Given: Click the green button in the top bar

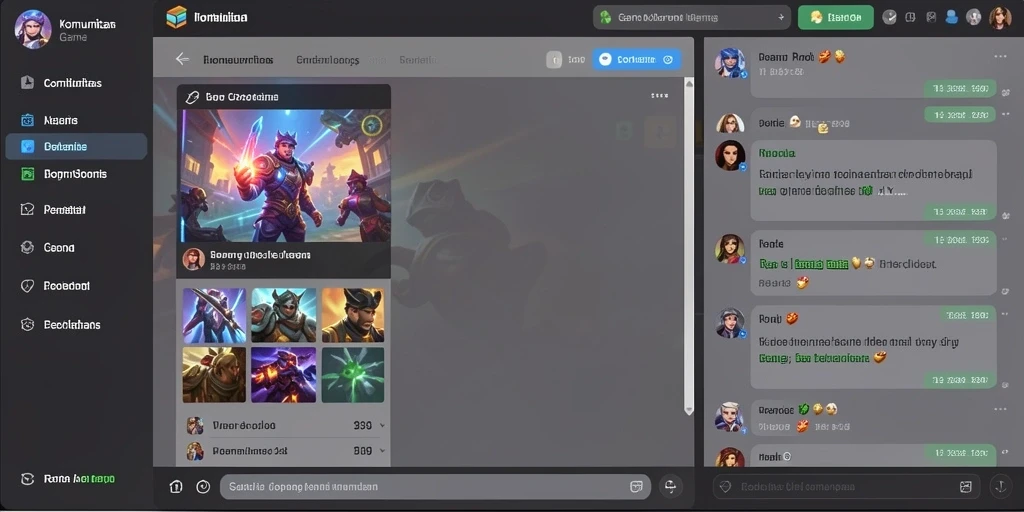Looking at the screenshot, I should [x=835, y=18].
